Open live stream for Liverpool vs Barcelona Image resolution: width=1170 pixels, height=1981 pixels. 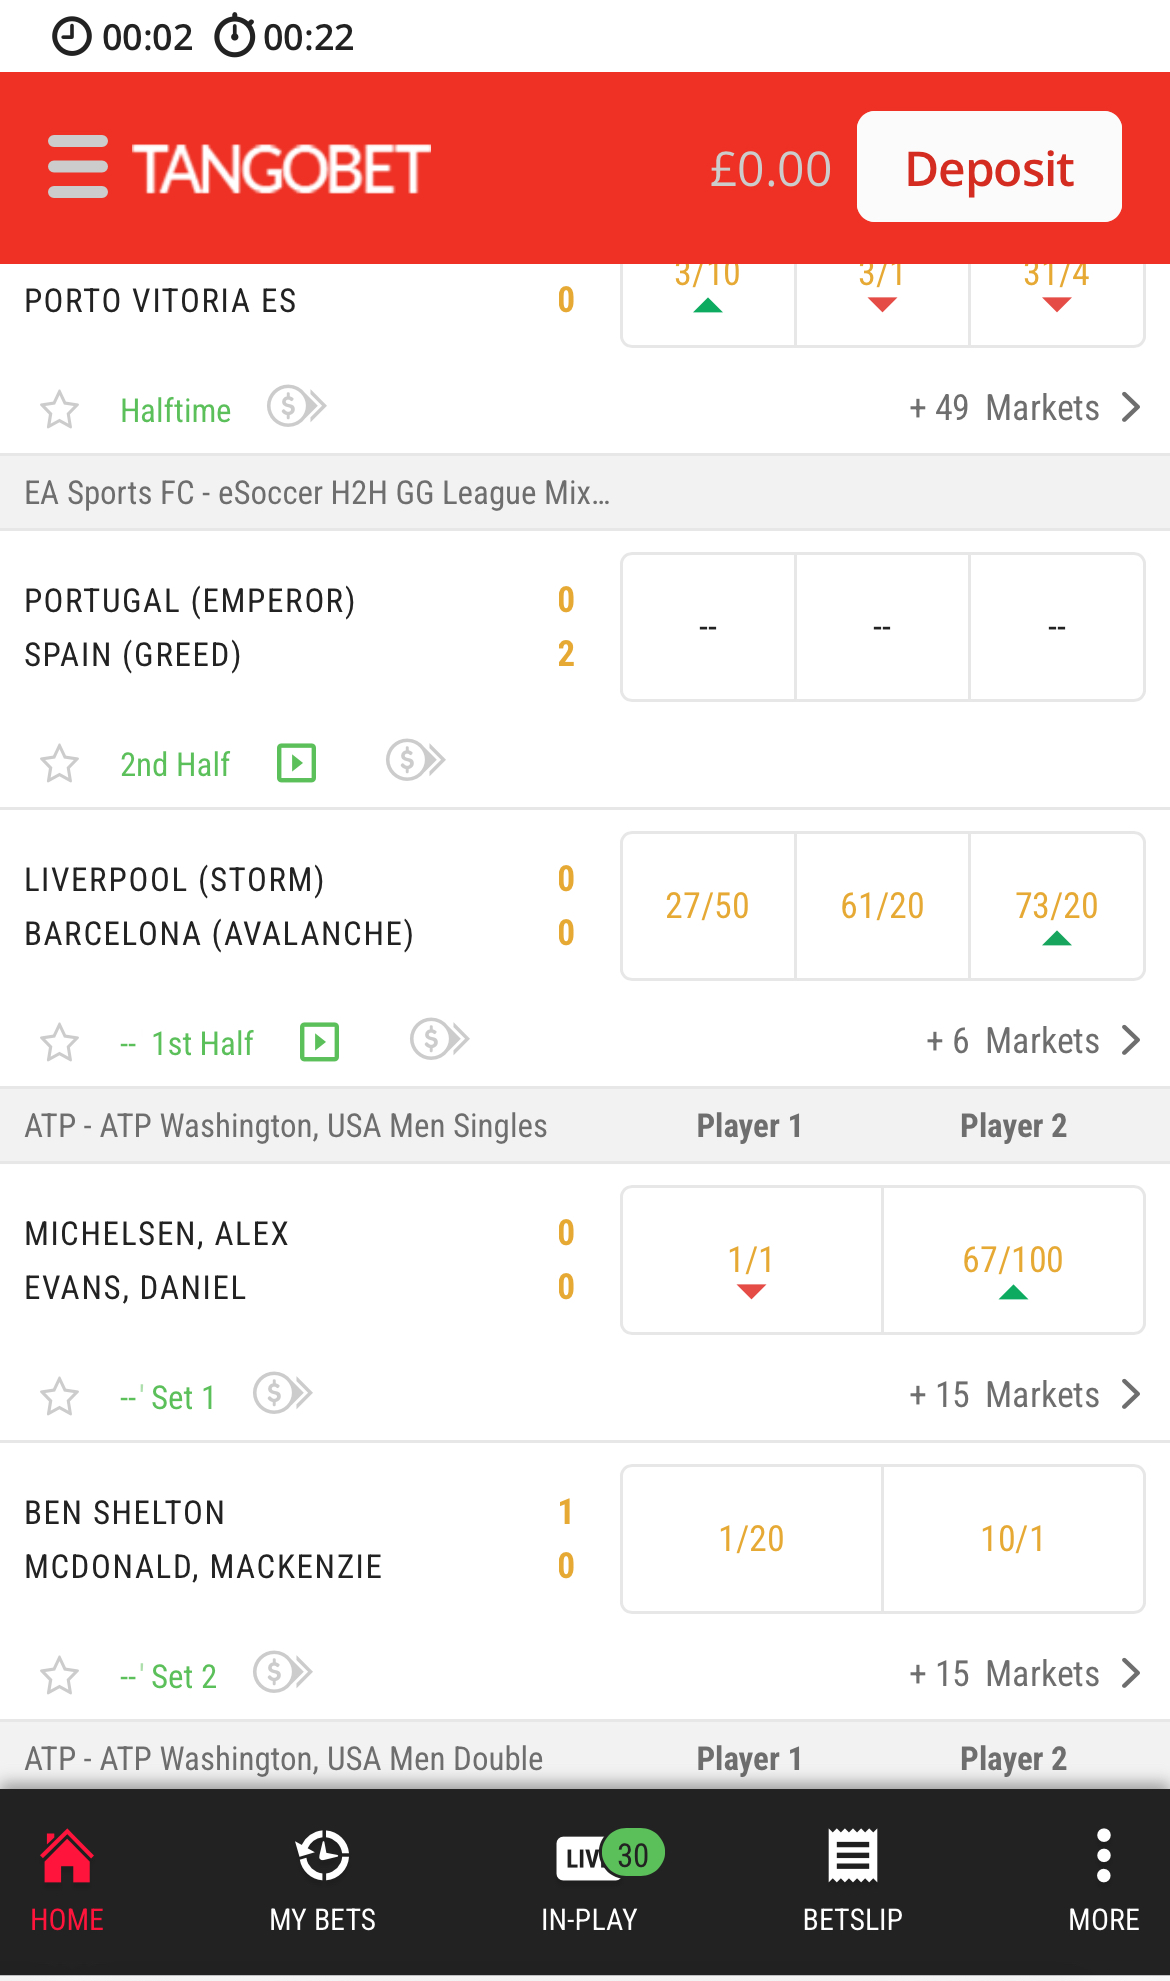(x=320, y=1042)
